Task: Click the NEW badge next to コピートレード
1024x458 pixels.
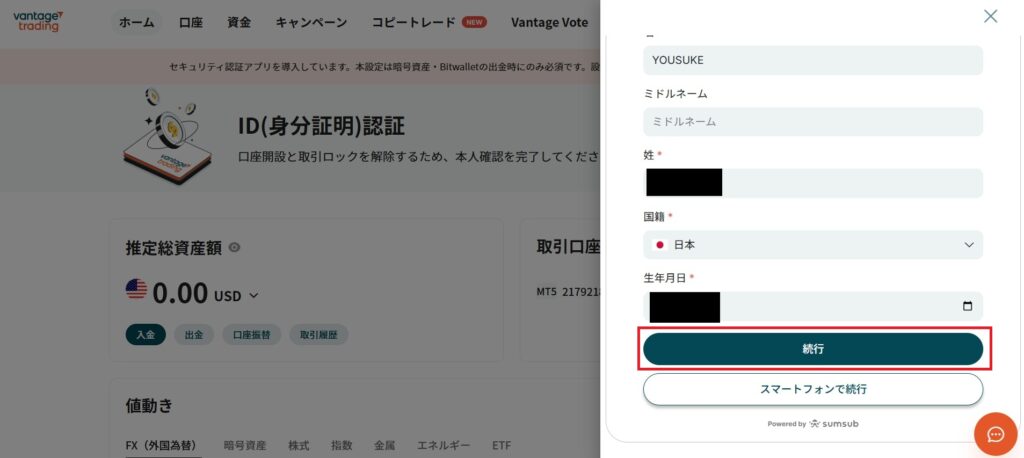Action: pos(474,22)
